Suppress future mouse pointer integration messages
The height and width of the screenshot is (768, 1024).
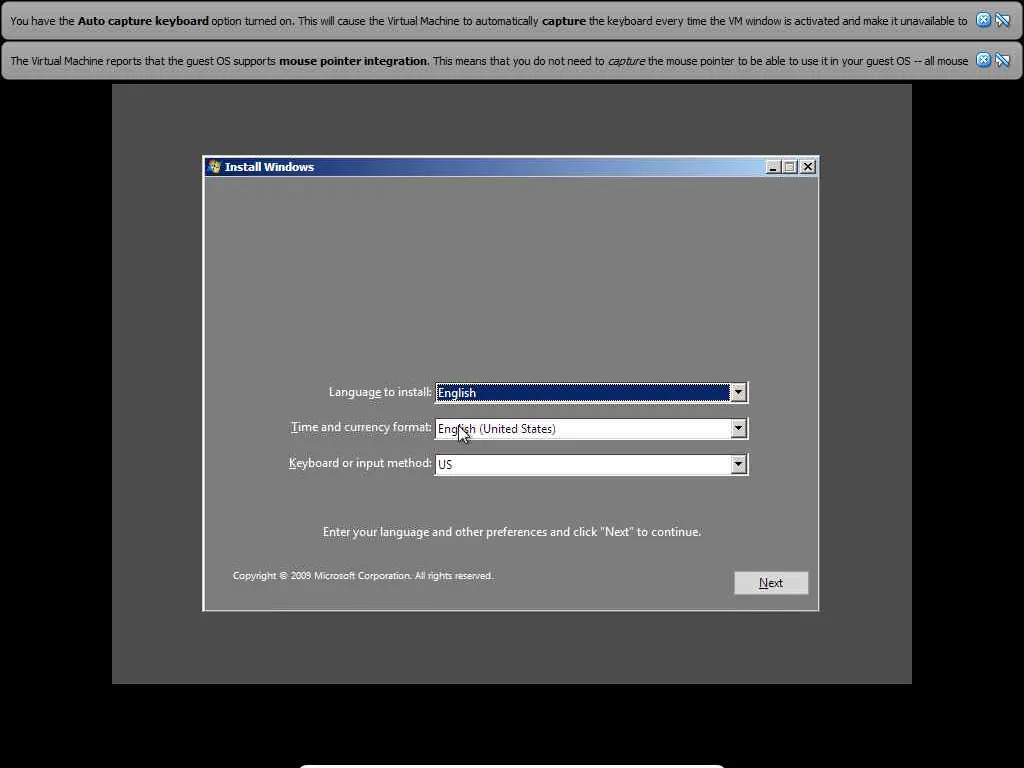click(x=1002, y=60)
